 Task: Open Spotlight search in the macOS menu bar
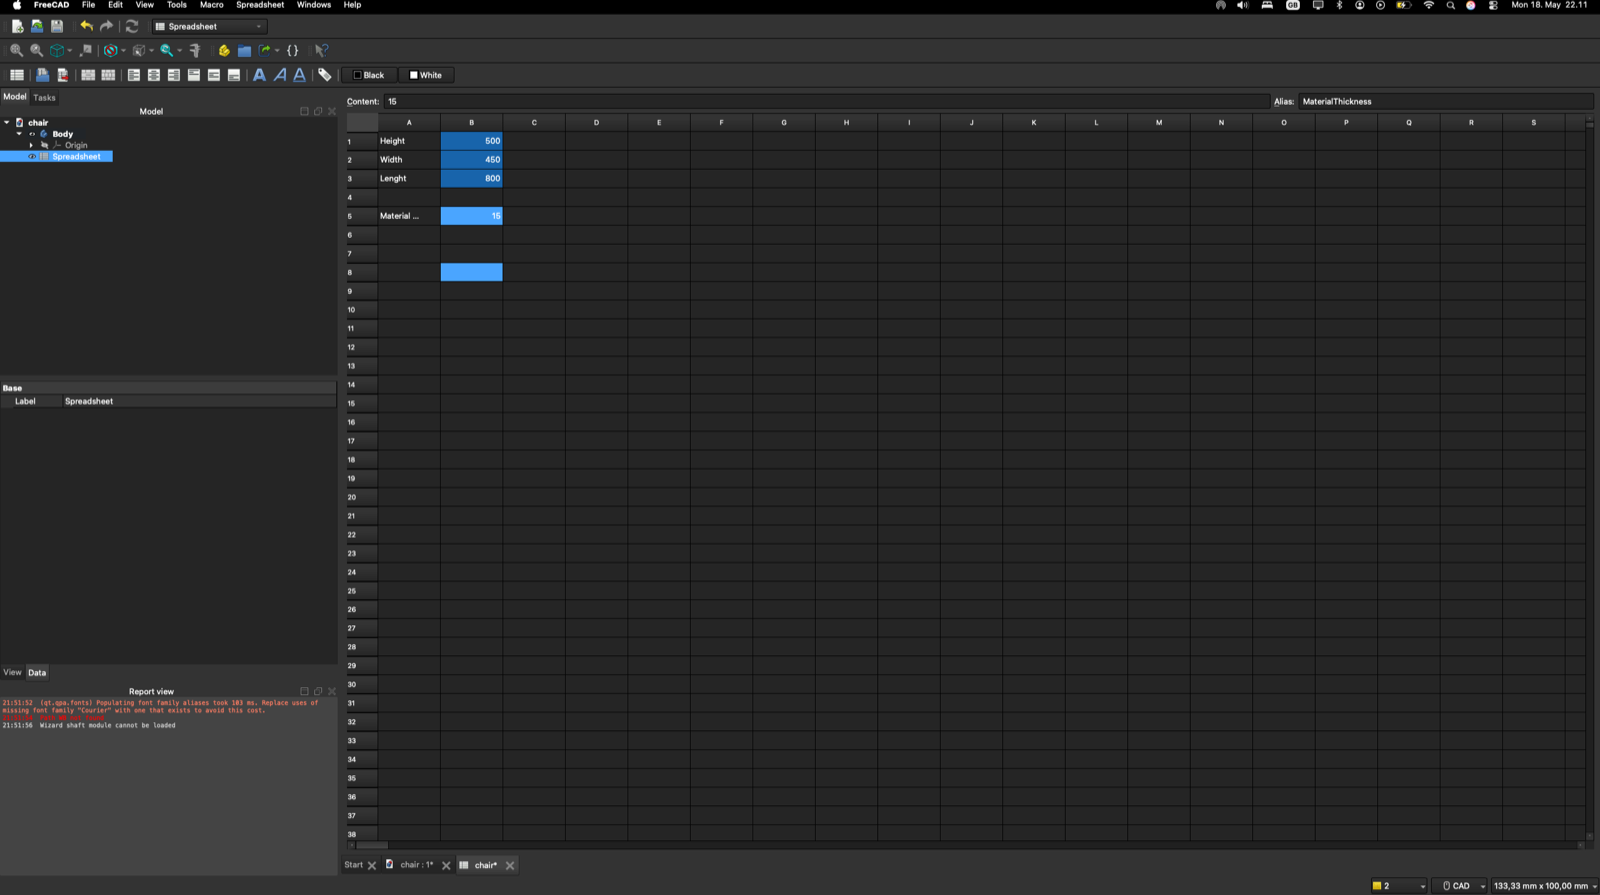click(1450, 5)
